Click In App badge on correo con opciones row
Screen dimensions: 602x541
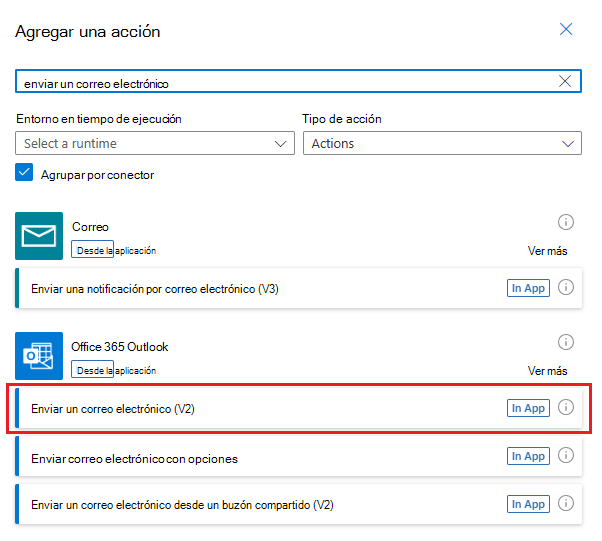(x=528, y=456)
